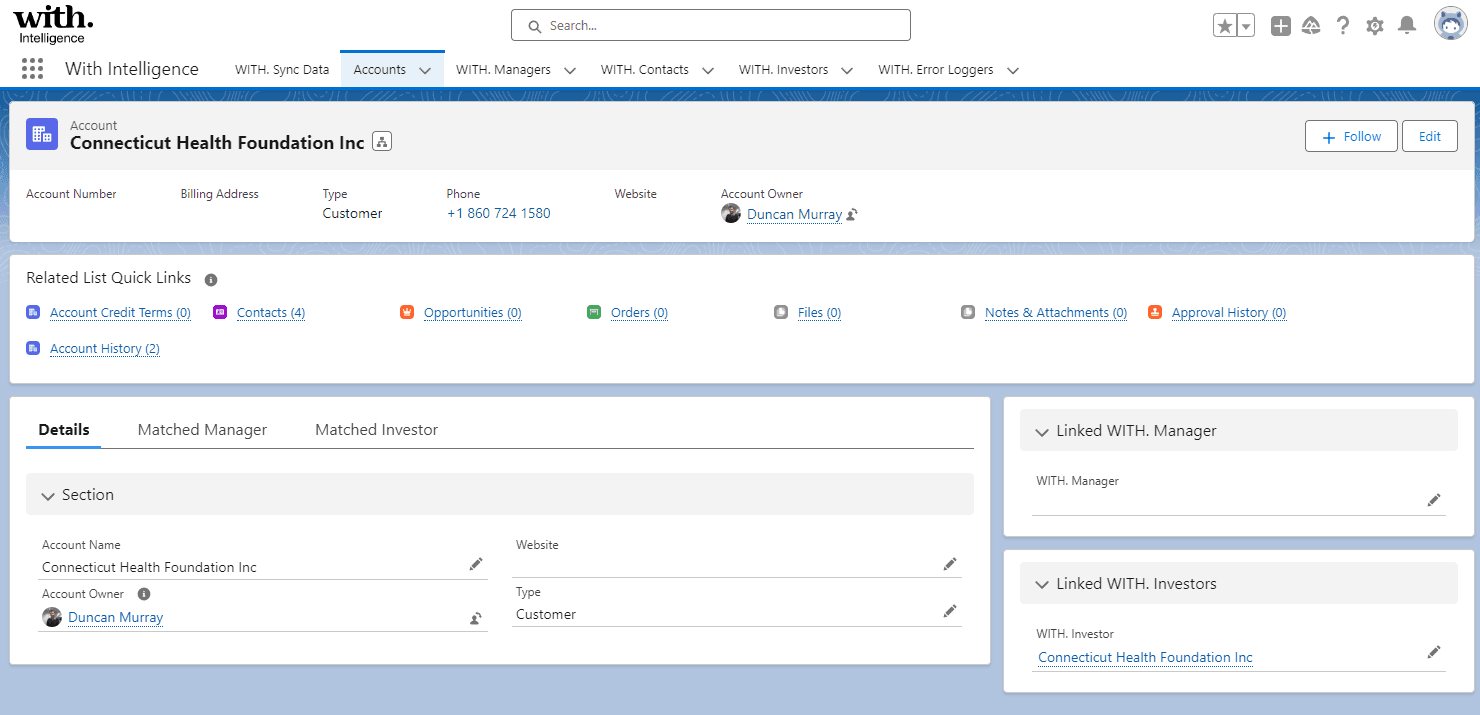Open Account Credit Terms (0) link
1480x715 pixels.
tap(120, 313)
